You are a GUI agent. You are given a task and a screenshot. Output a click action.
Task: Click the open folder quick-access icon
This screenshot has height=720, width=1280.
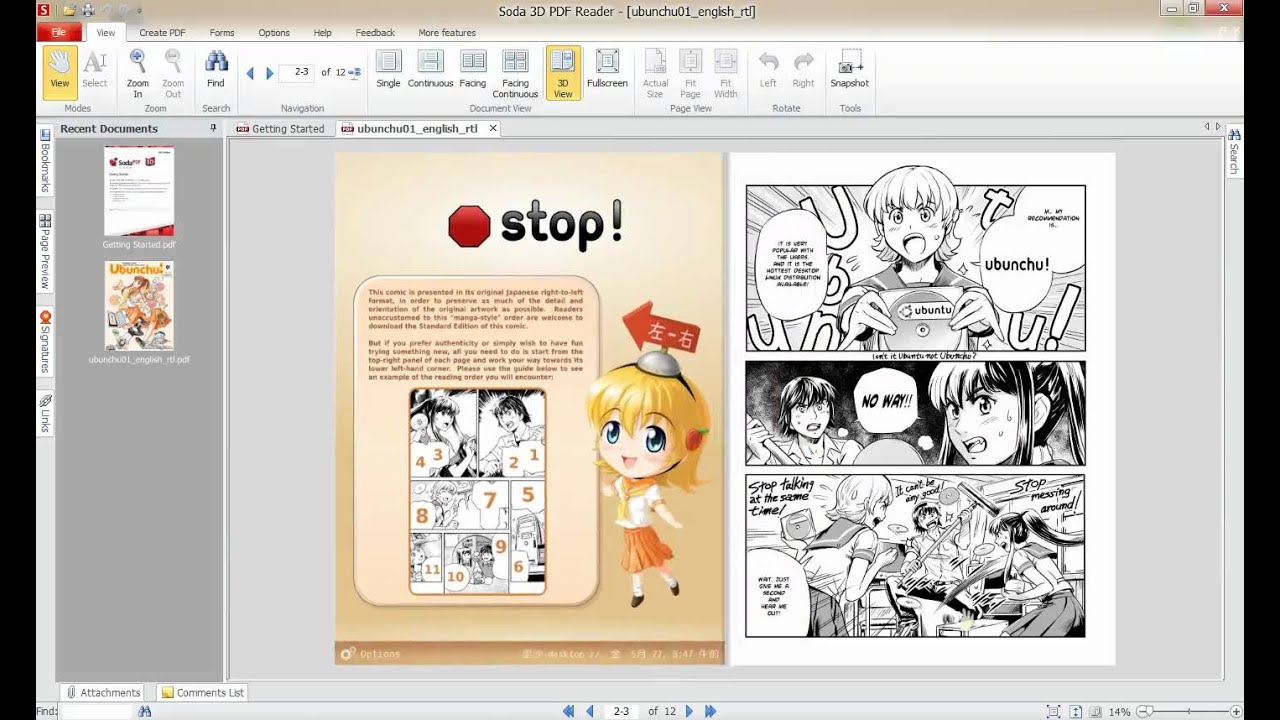coord(69,10)
